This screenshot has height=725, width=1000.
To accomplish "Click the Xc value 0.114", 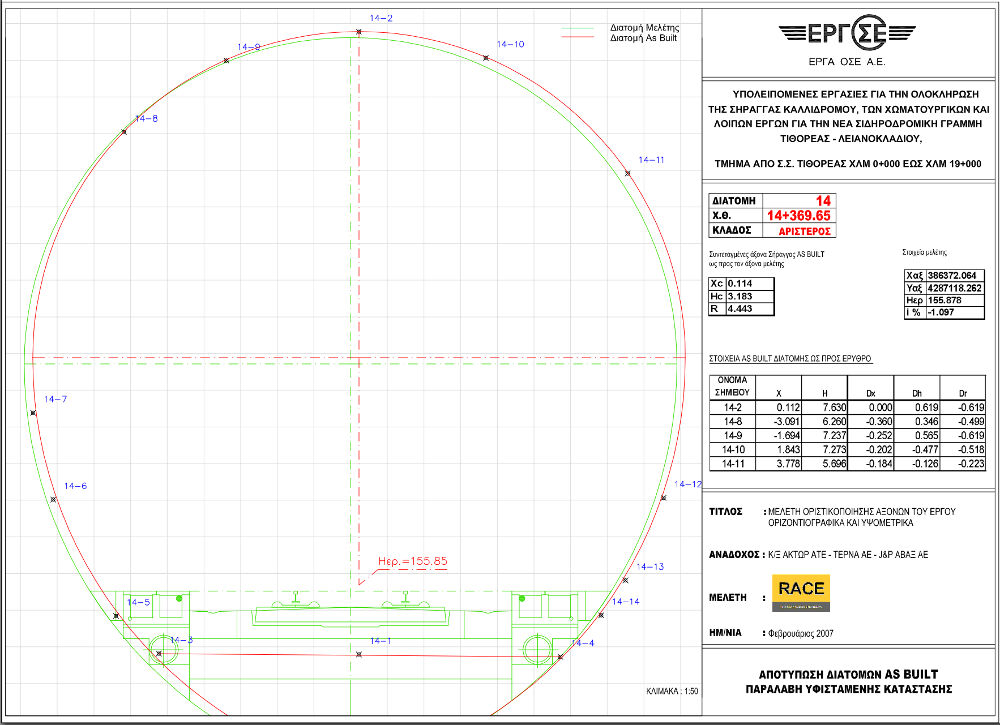I will pyautogui.click(x=740, y=283).
